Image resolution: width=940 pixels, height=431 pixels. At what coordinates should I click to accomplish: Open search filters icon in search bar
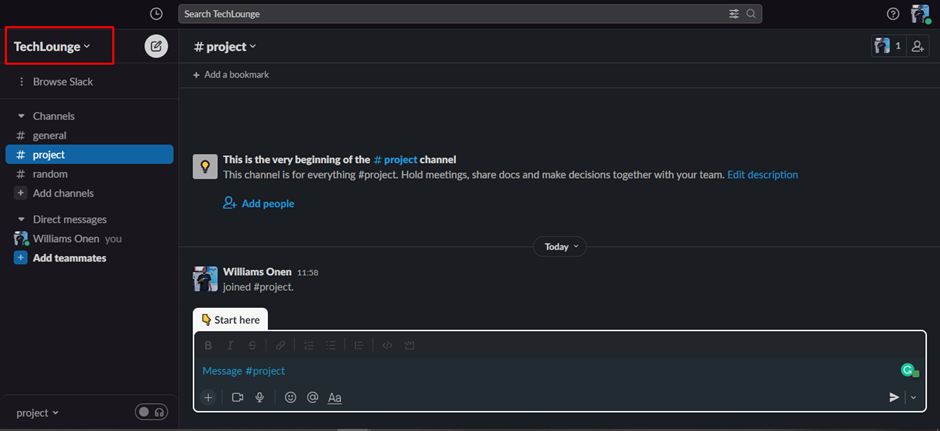coord(734,14)
